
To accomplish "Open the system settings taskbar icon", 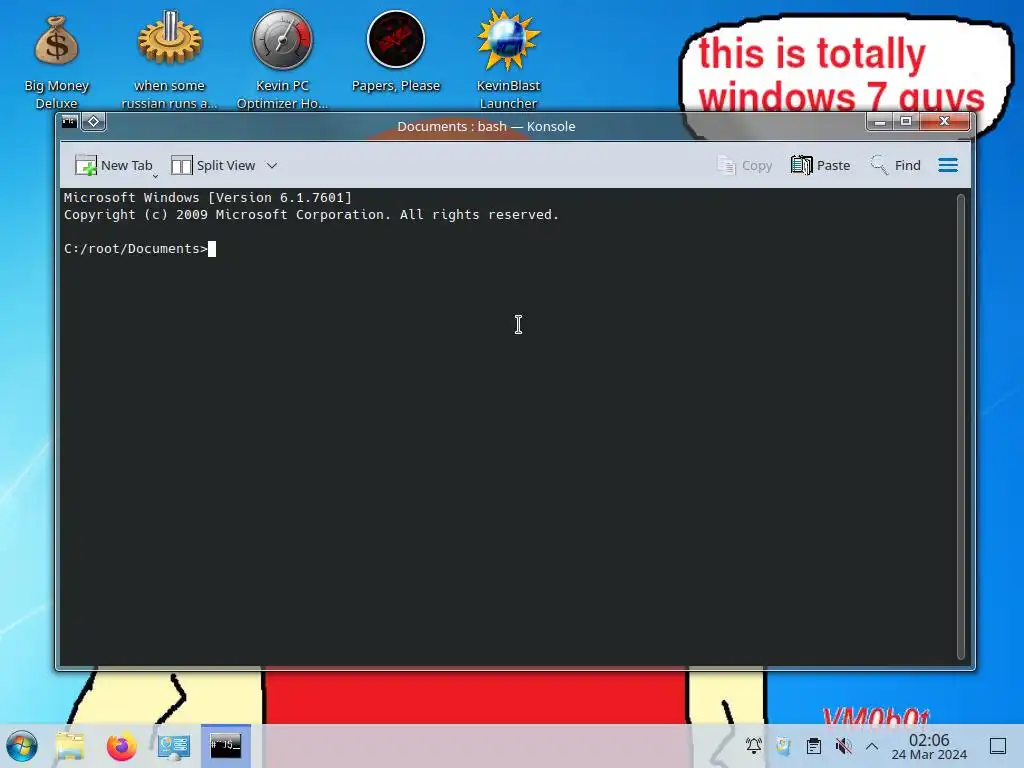I will pyautogui.click(x=174, y=746).
